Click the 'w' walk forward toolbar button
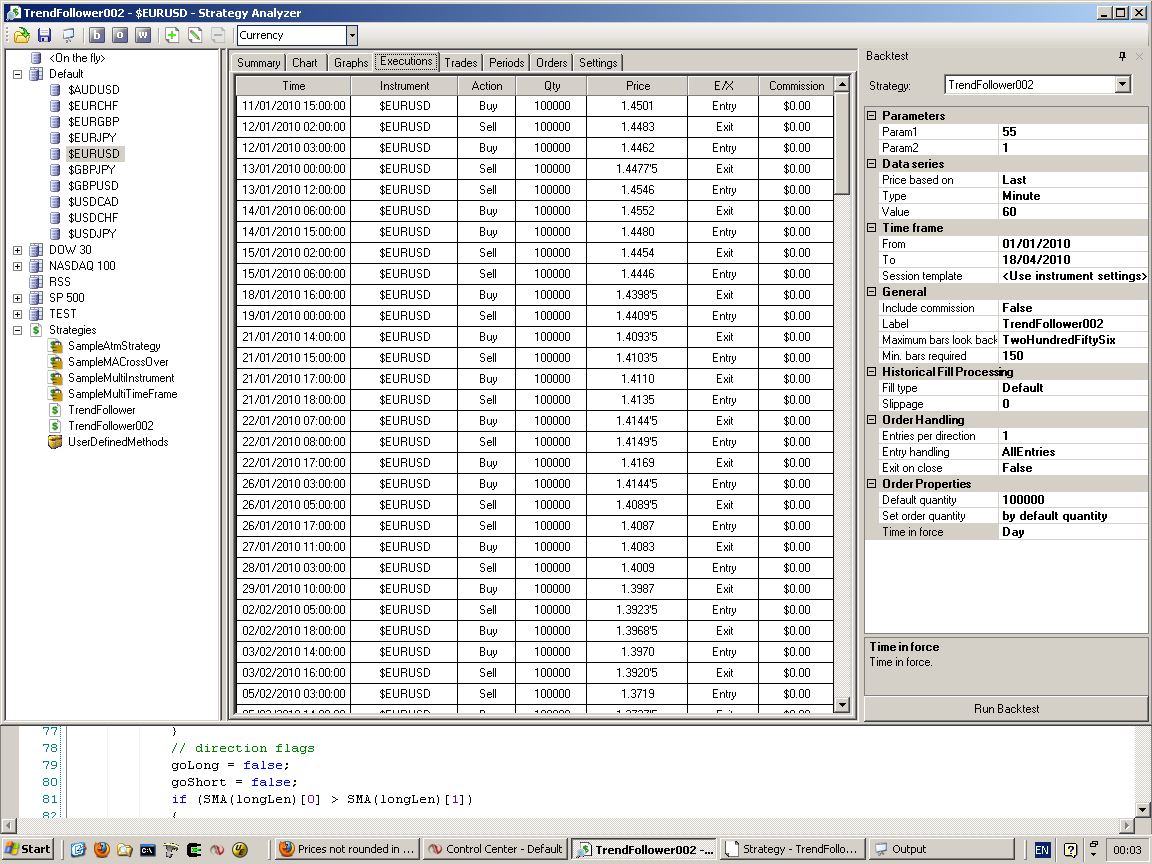Image resolution: width=1152 pixels, height=864 pixels. click(x=143, y=35)
